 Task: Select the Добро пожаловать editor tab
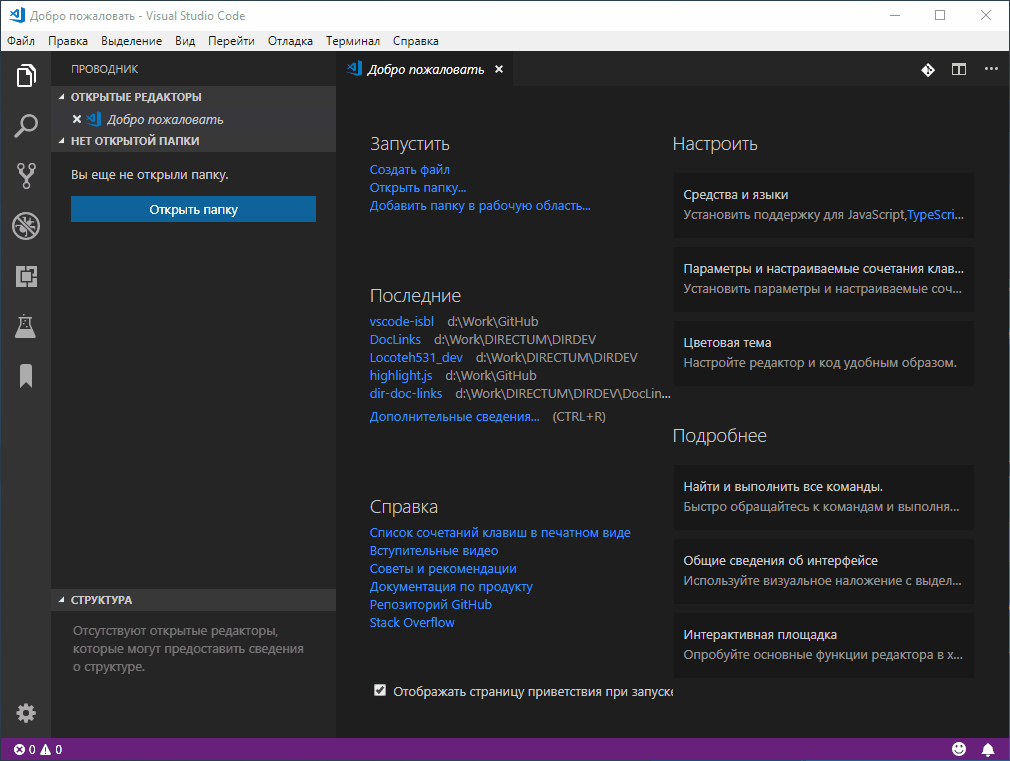(x=425, y=69)
